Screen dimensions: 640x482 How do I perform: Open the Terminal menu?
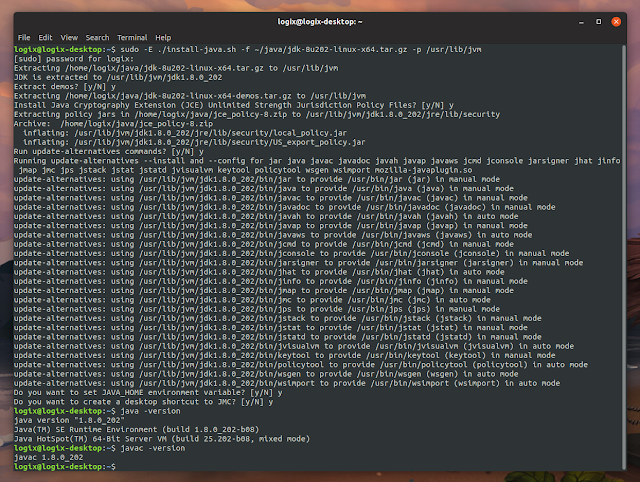(x=132, y=38)
